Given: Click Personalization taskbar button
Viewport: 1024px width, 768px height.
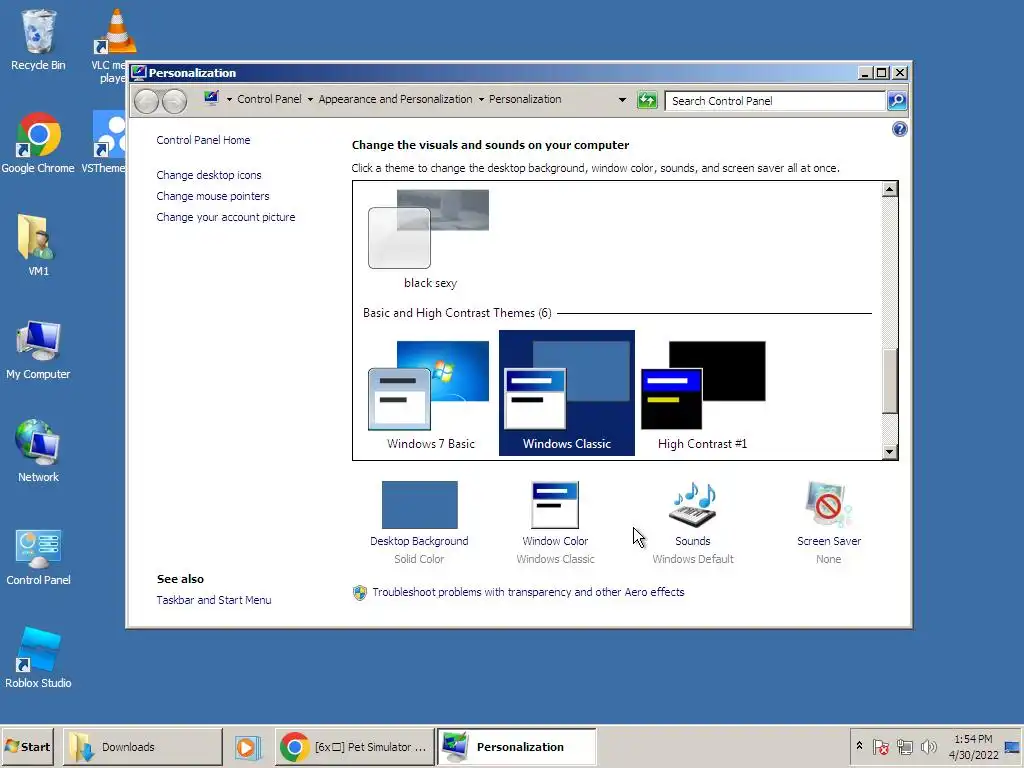Looking at the screenshot, I should click(x=516, y=747).
